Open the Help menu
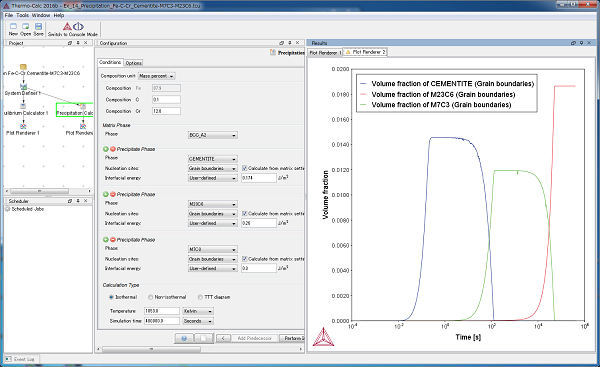 tap(59, 15)
